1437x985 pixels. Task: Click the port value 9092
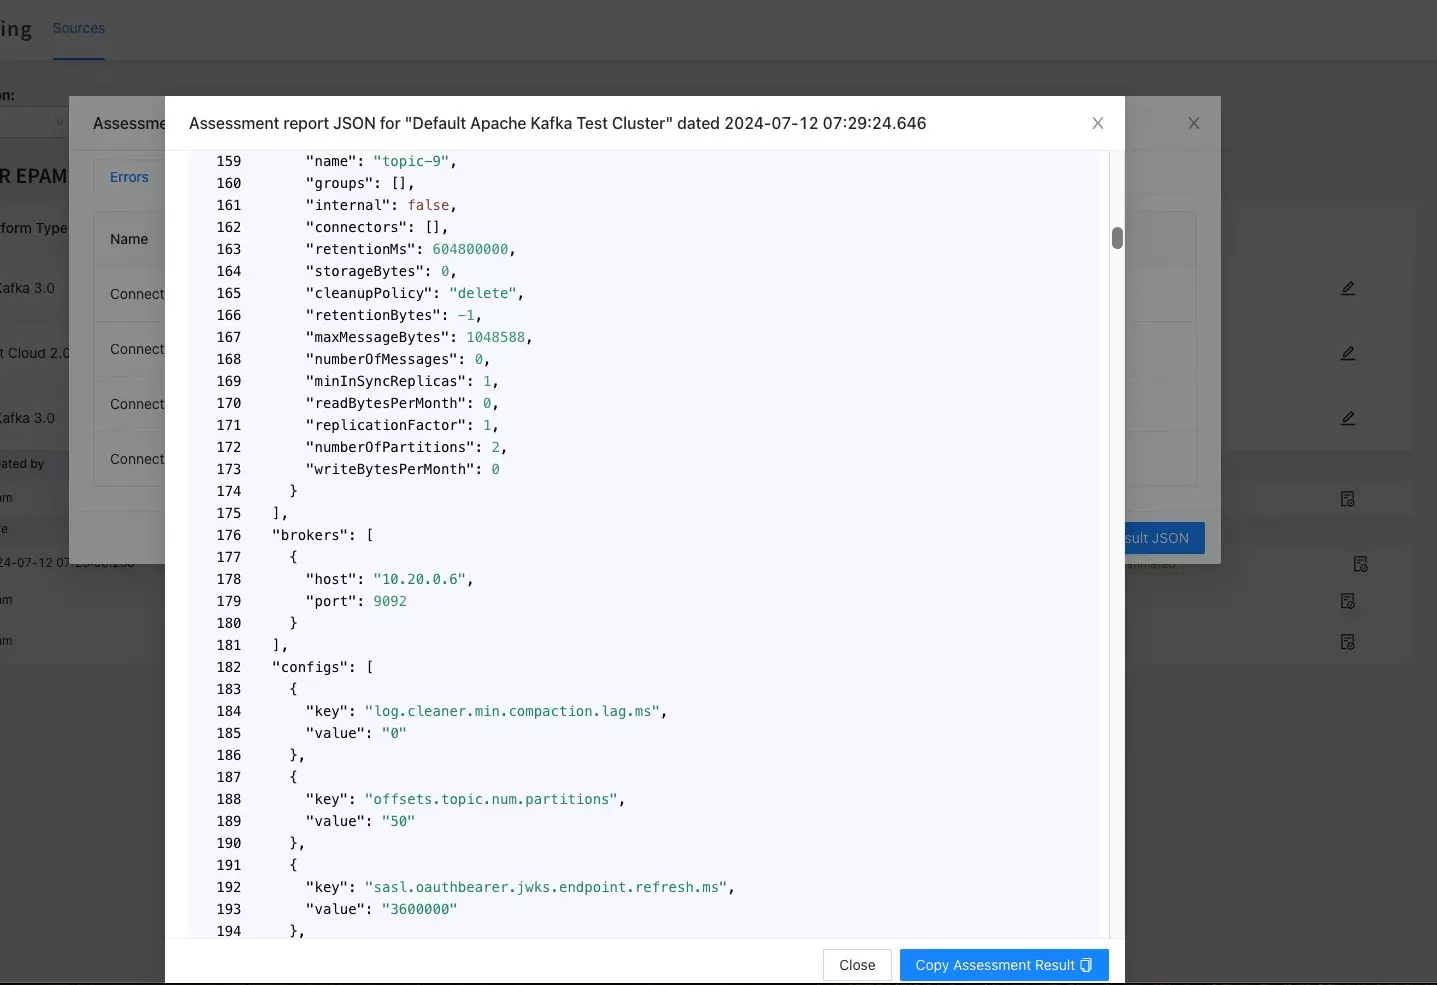pos(390,601)
